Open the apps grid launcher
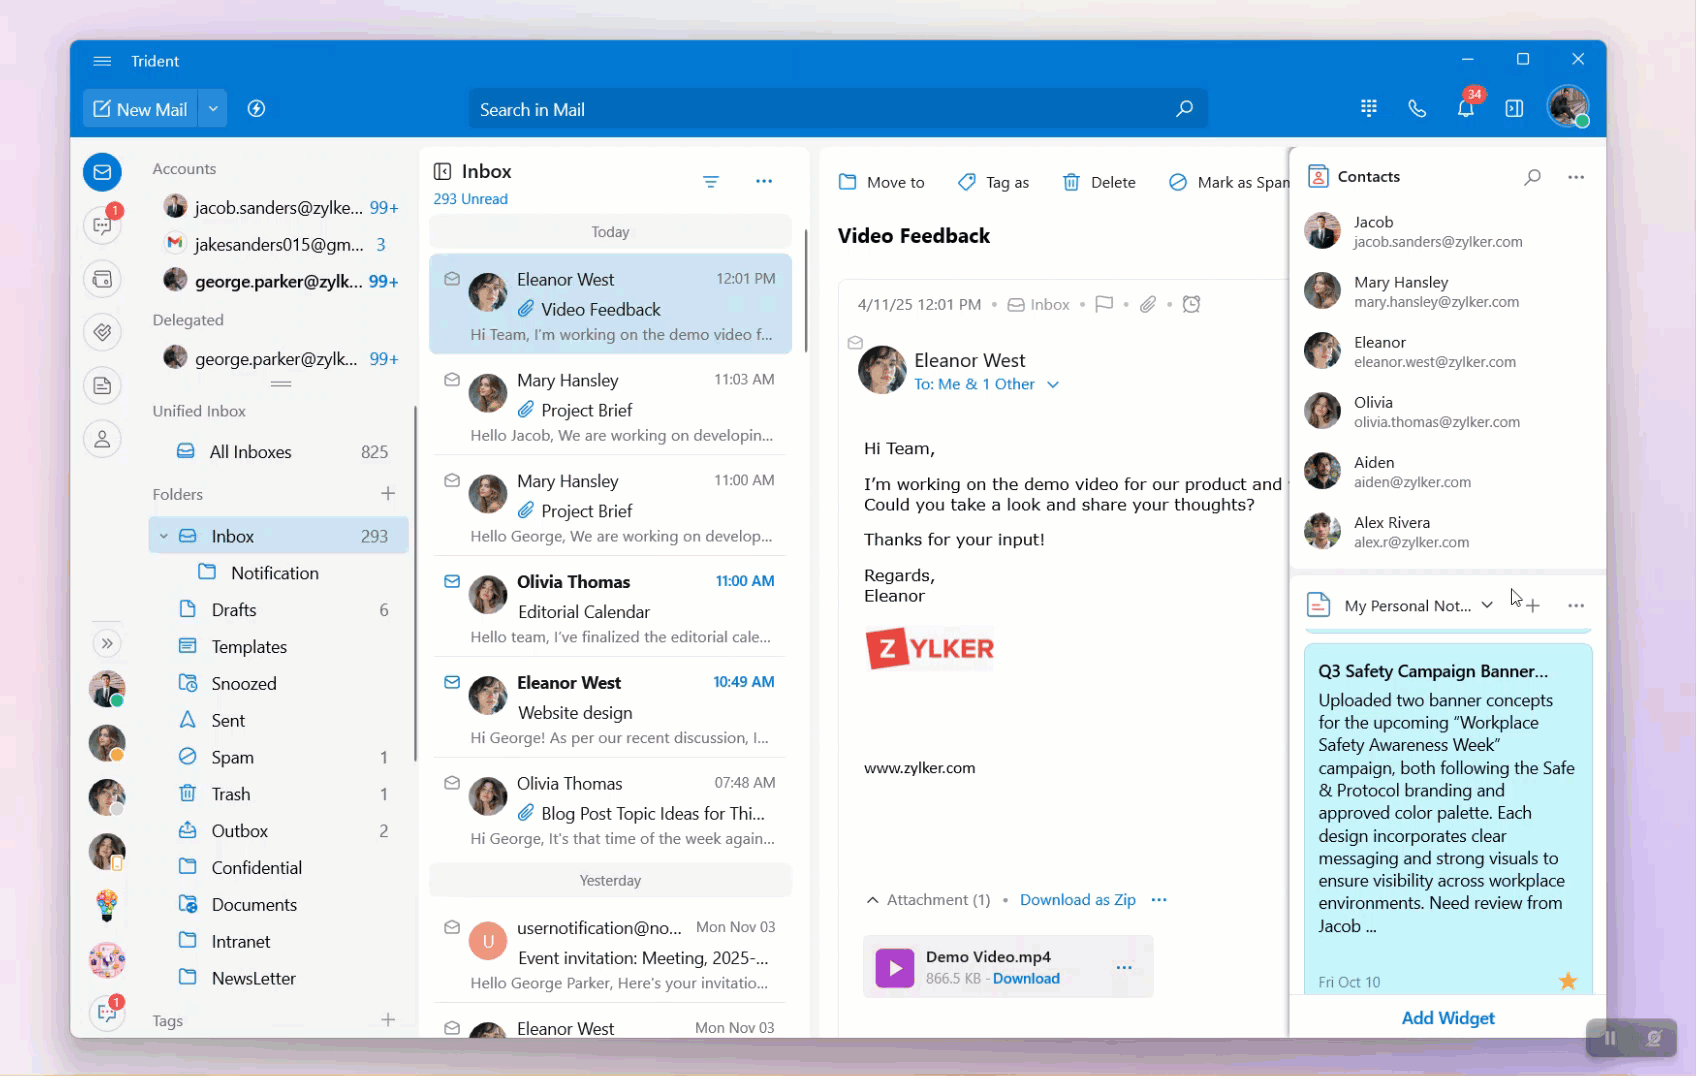Viewport: 1696px width, 1076px height. [x=1369, y=108]
